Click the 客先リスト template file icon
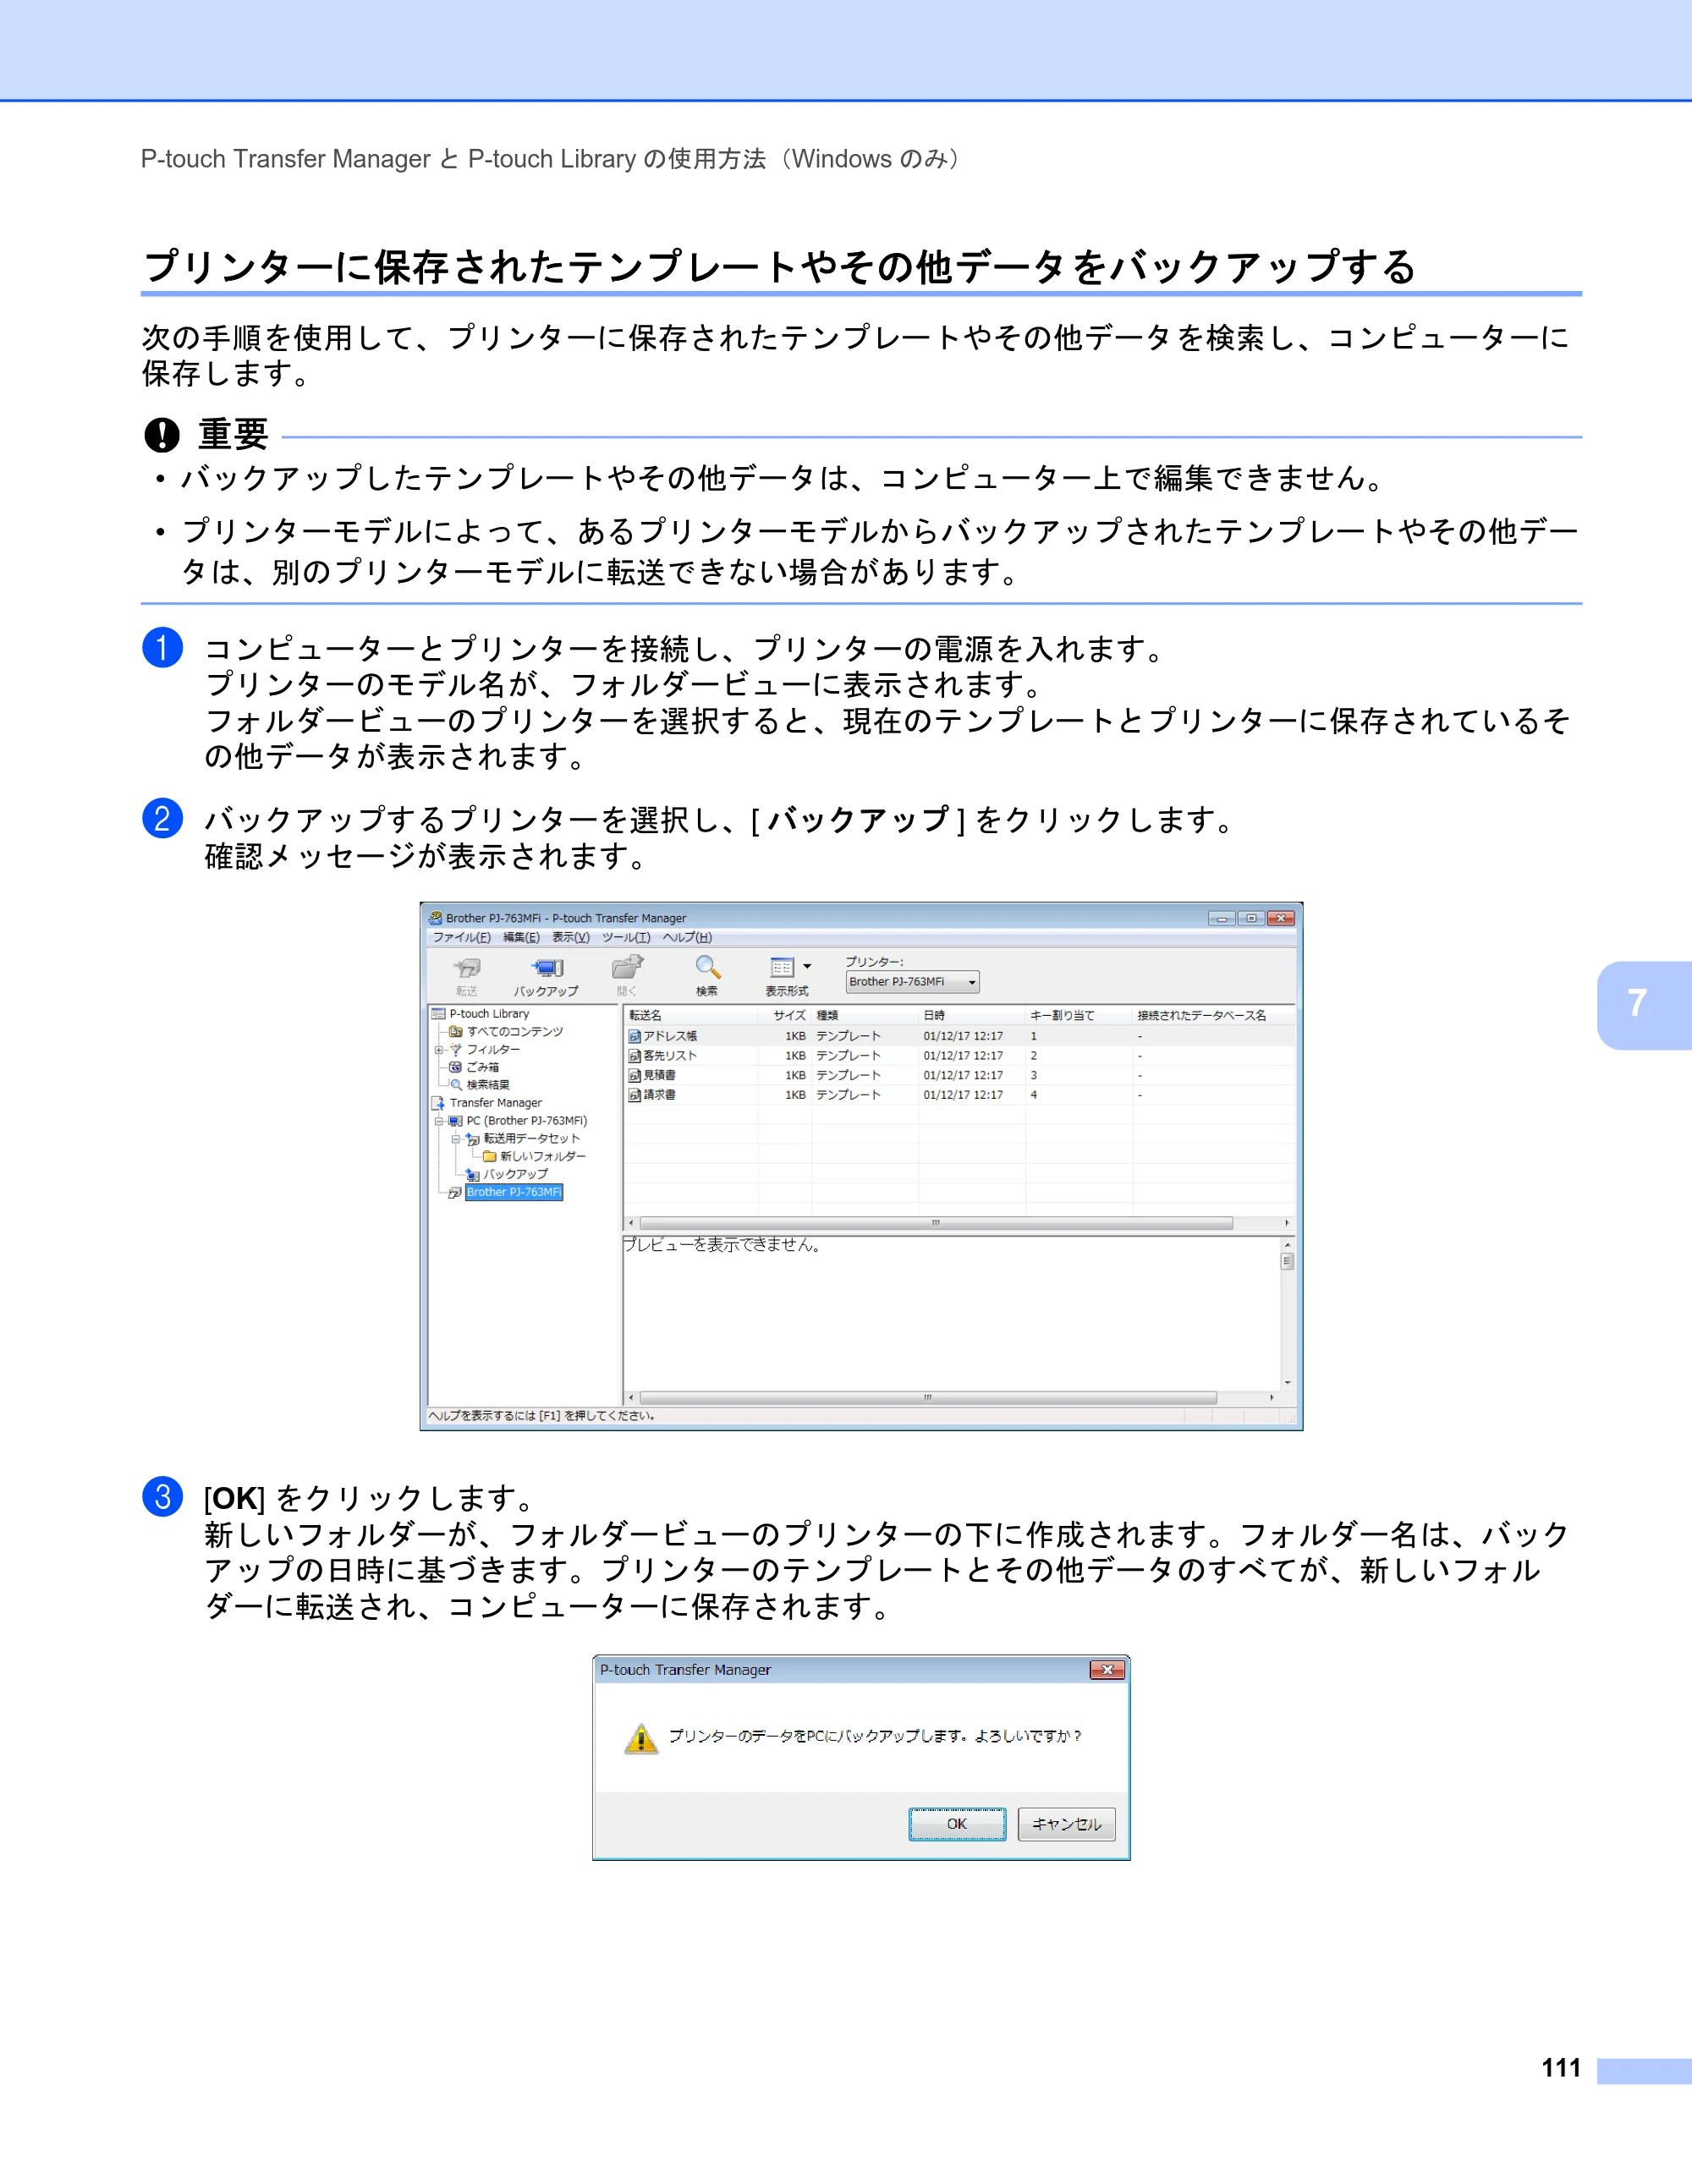 (x=634, y=1056)
